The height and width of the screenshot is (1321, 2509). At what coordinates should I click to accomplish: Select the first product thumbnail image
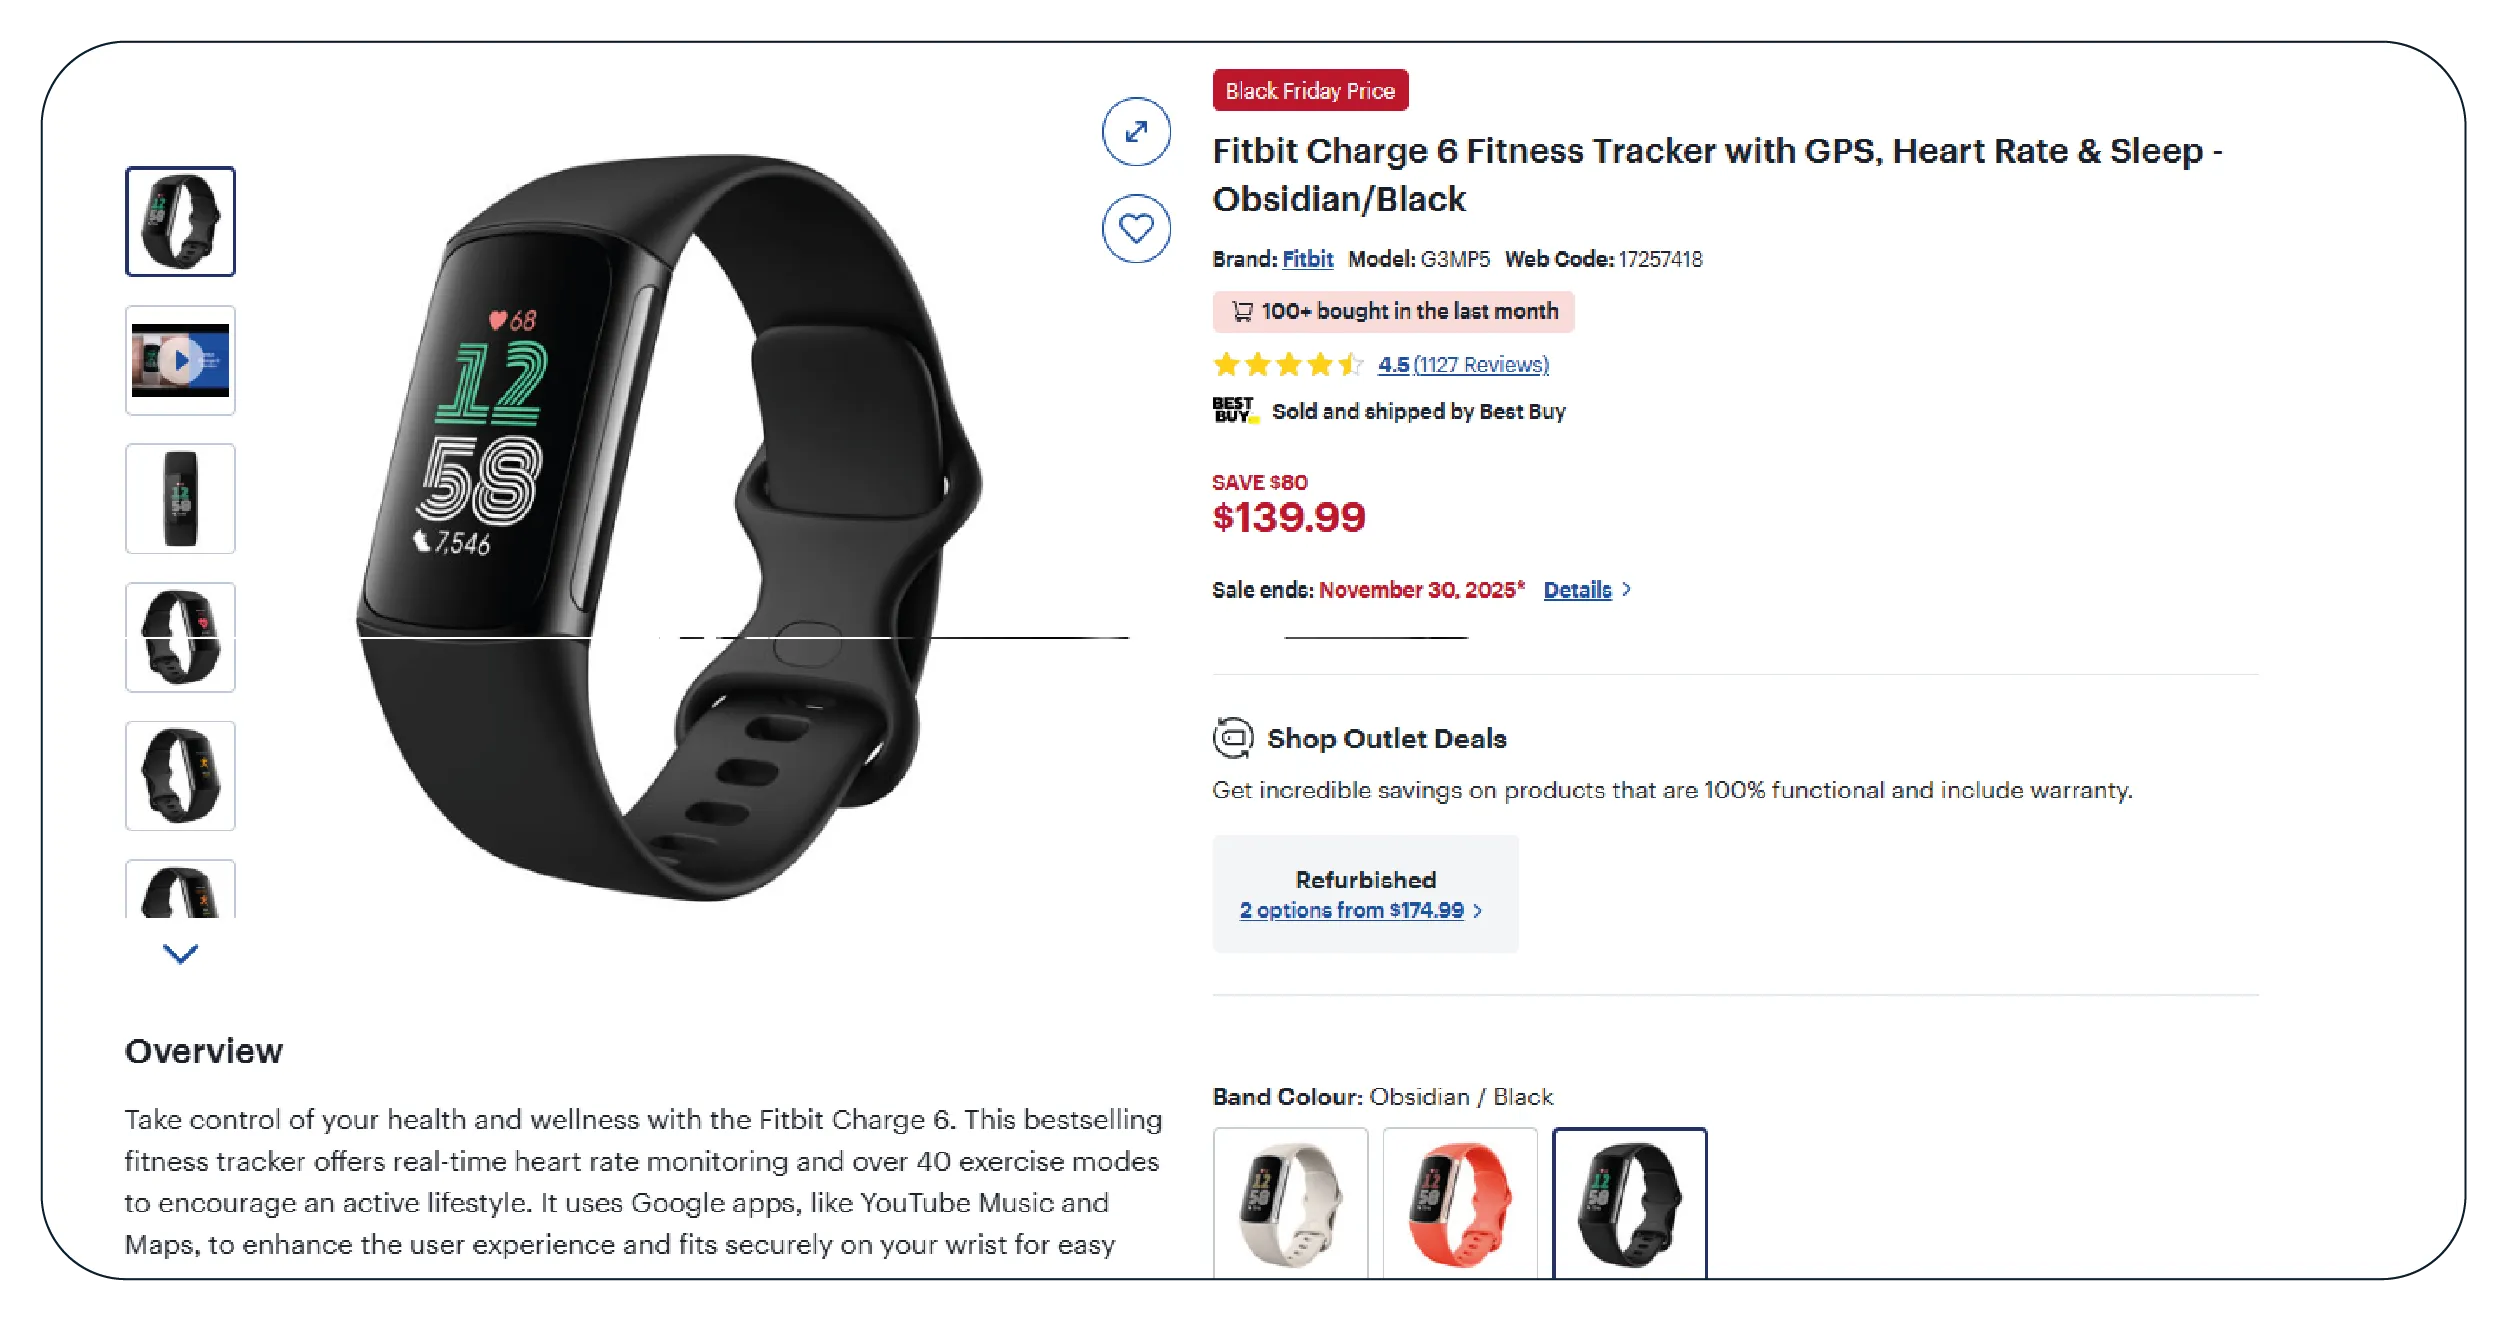(180, 221)
